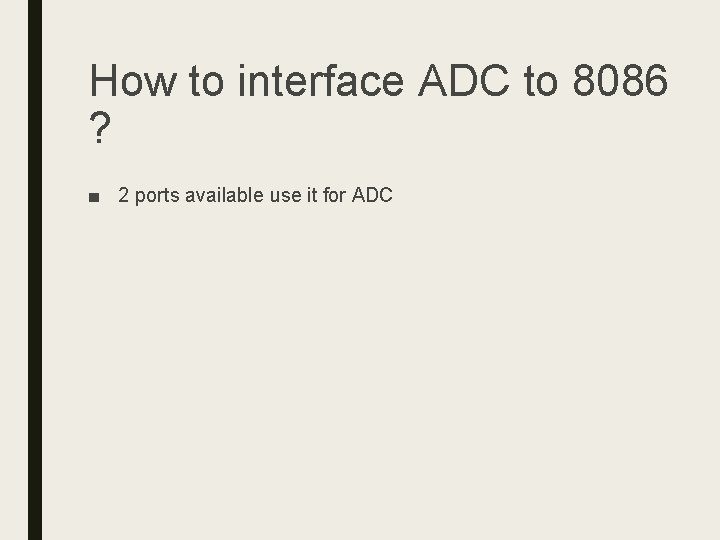Select the word "interface" in the title

321,80
